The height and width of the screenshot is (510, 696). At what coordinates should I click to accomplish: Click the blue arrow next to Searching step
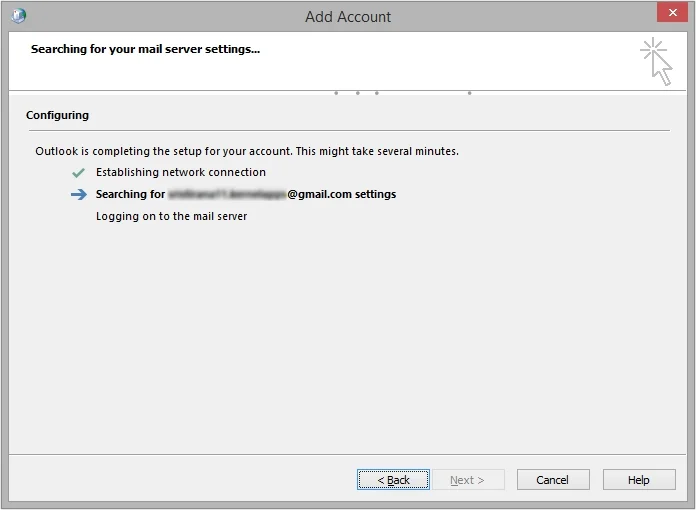coord(79,195)
